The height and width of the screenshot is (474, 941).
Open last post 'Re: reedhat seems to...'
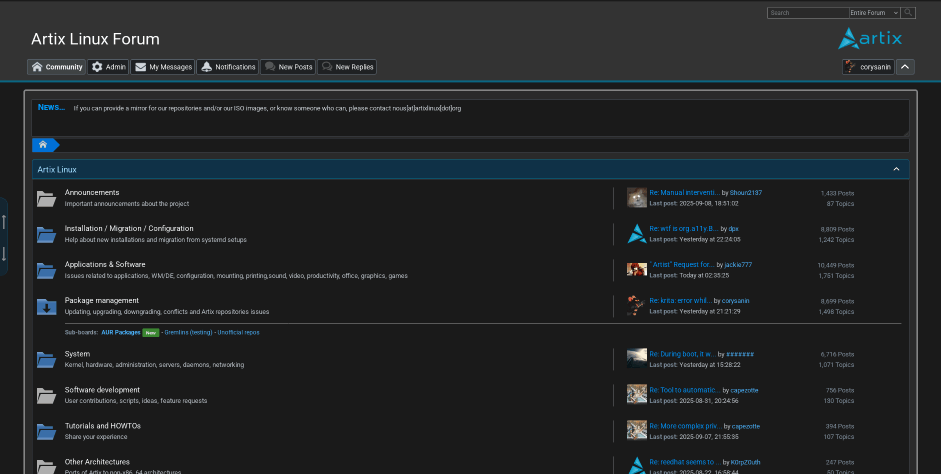tap(685, 462)
